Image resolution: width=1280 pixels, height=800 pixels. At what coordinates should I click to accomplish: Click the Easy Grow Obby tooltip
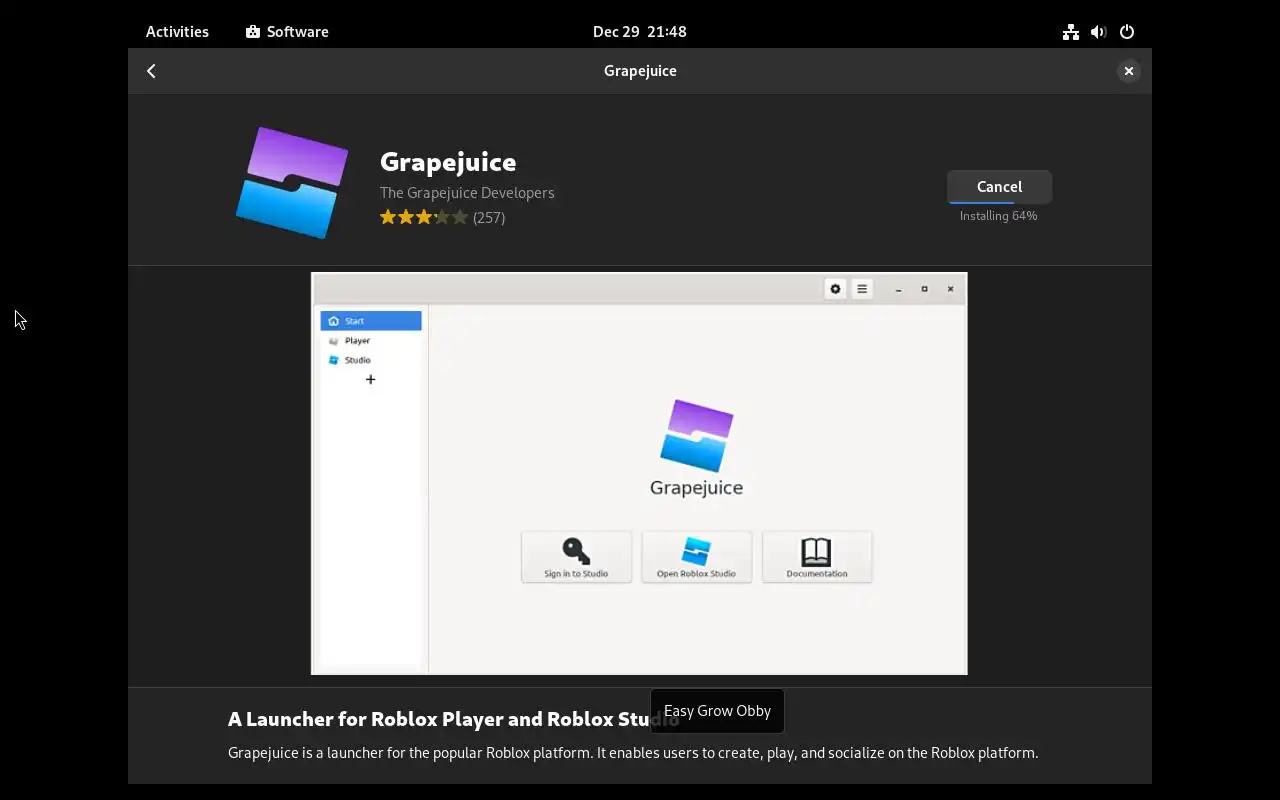click(x=717, y=711)
